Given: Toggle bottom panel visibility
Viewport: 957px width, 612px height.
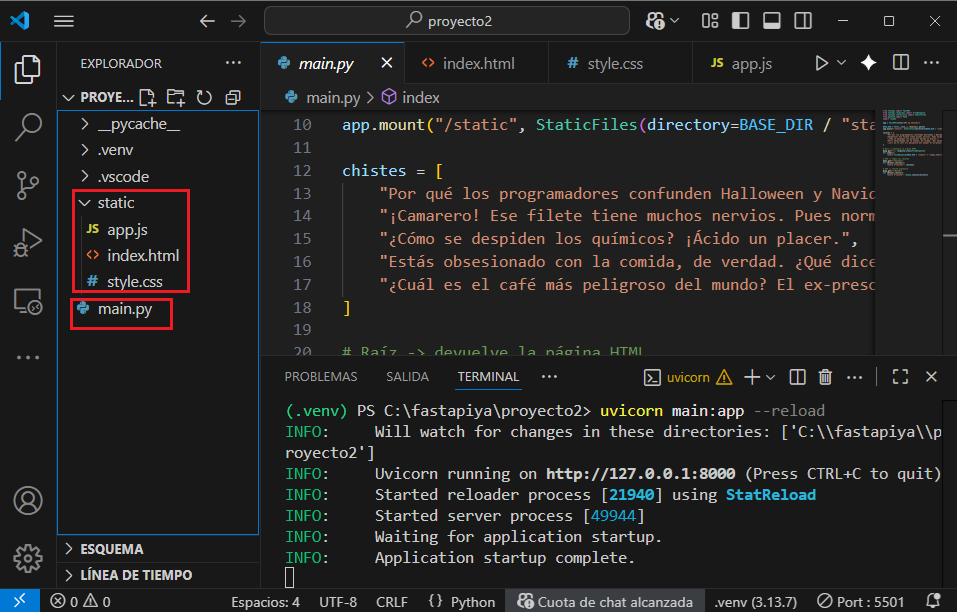Looking at the screenshot, I should [771, 21].
